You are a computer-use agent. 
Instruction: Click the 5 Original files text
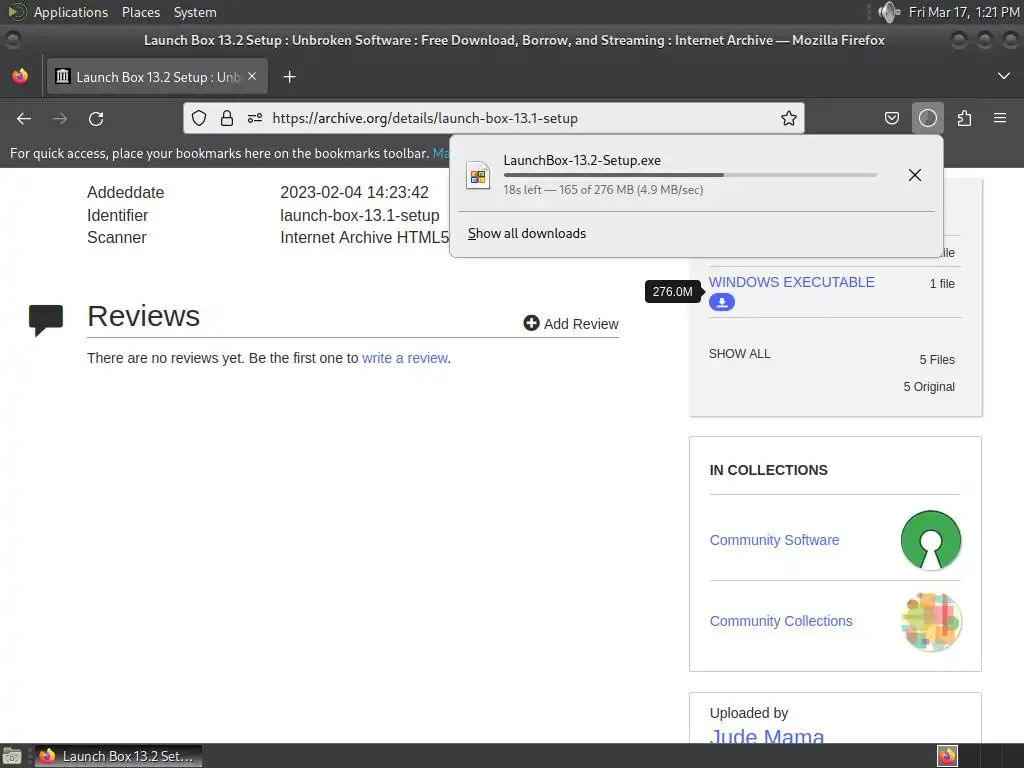tap(929, 387)
